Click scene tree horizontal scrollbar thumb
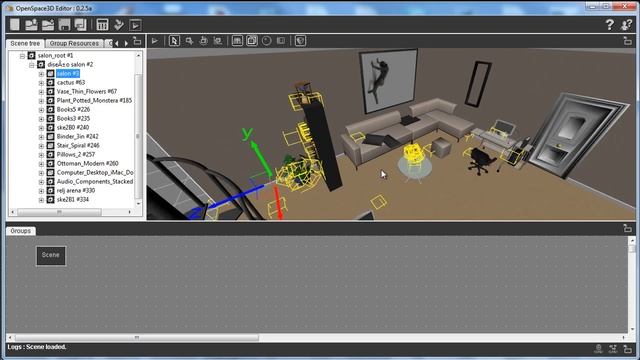 [x=59, y=212]
